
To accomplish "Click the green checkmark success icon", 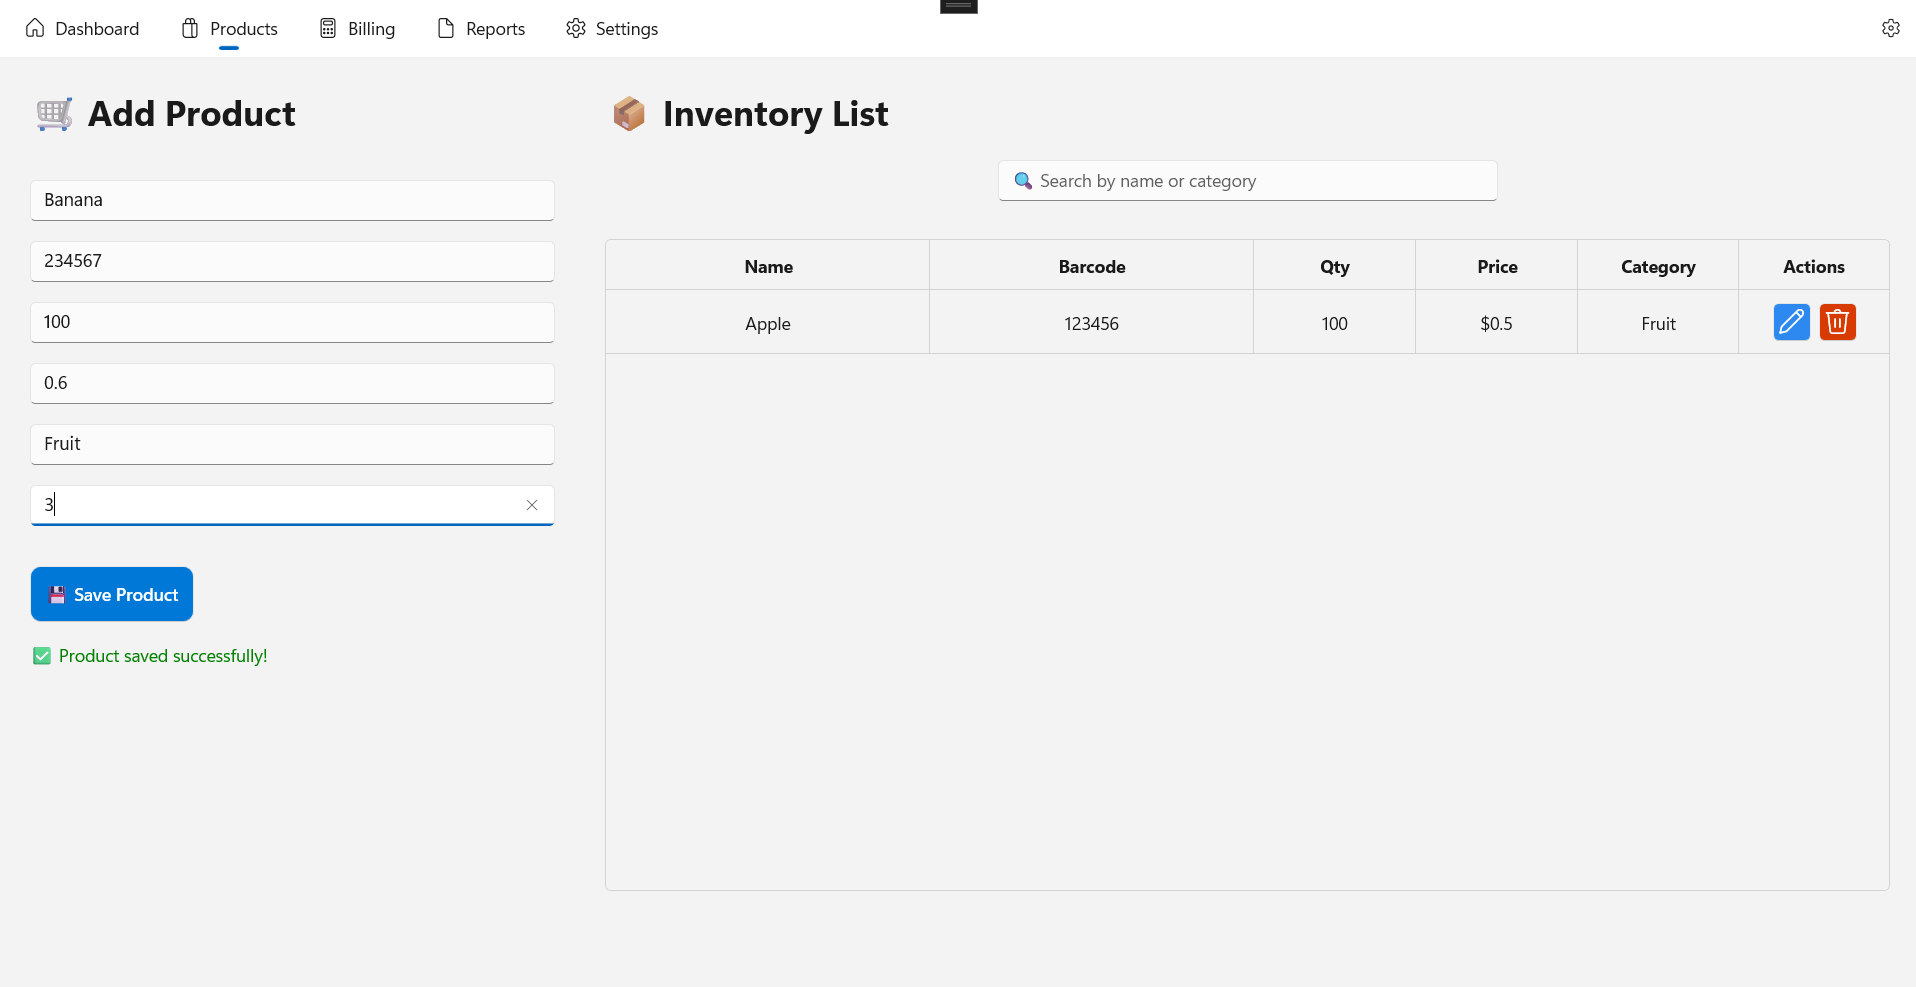I will click(x=42, y=656).
